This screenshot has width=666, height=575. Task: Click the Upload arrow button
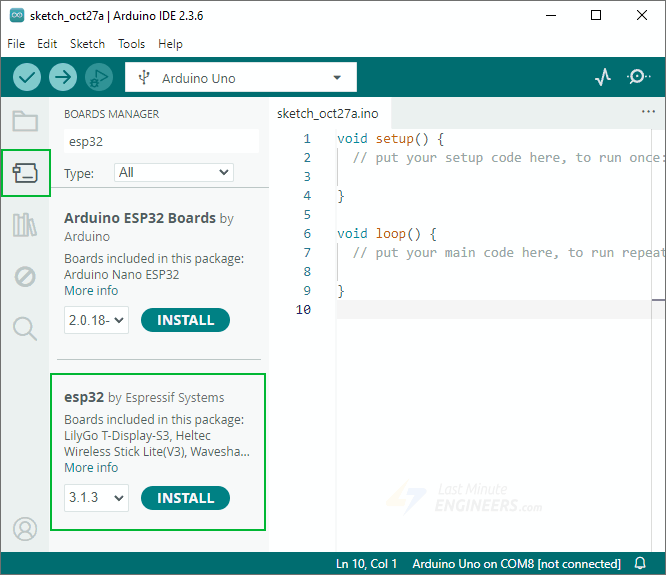click(63, 77)
